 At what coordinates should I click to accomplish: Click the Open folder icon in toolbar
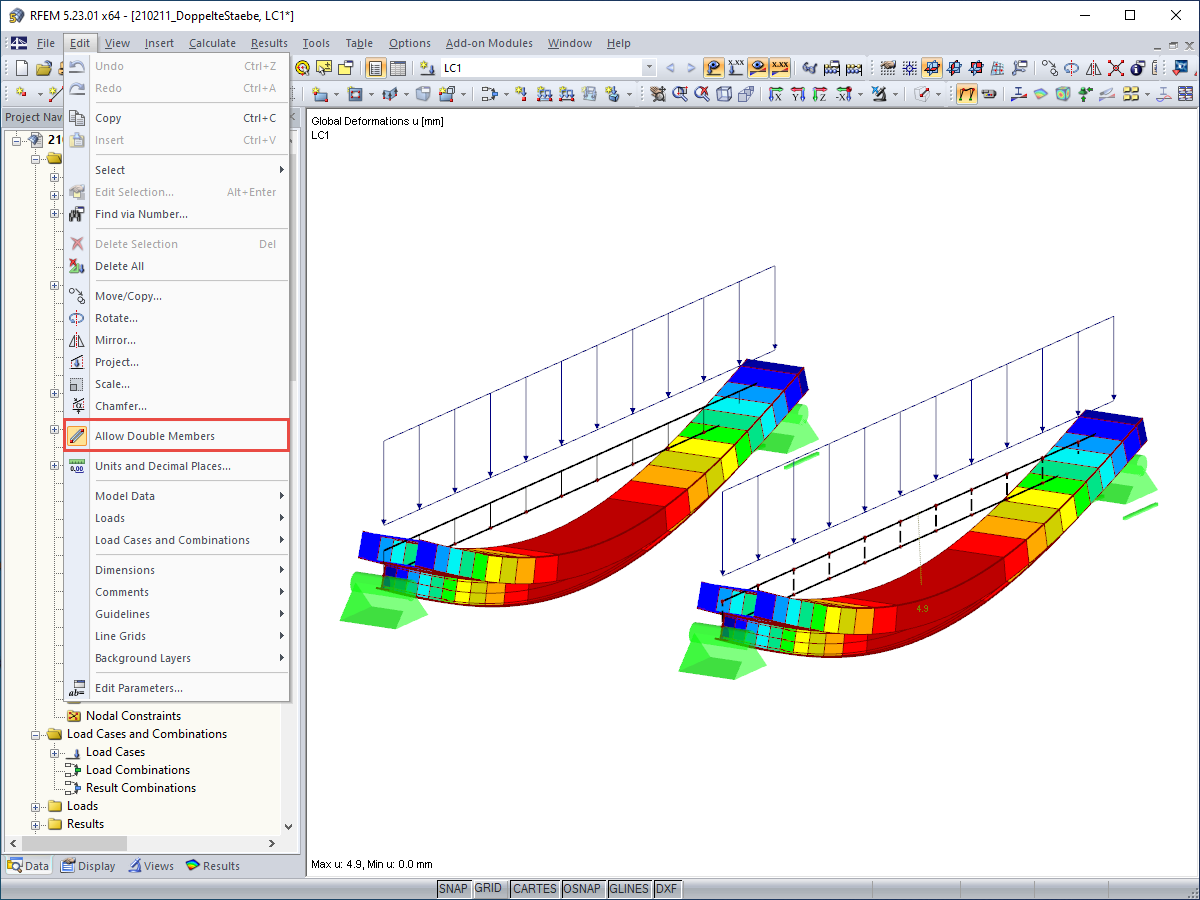[43, 68]
